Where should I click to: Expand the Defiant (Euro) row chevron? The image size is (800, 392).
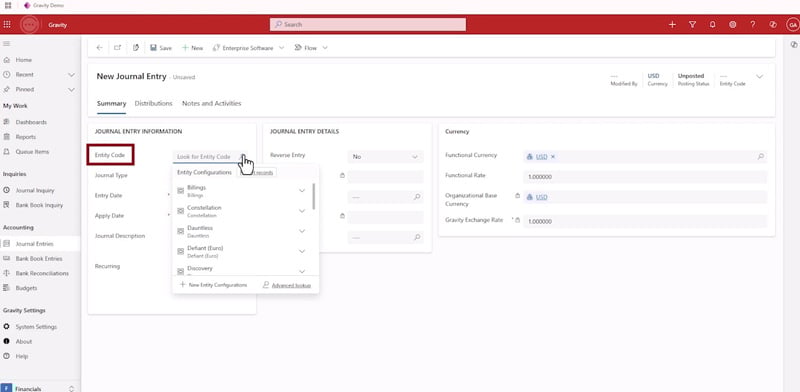[x=302, y=251]
